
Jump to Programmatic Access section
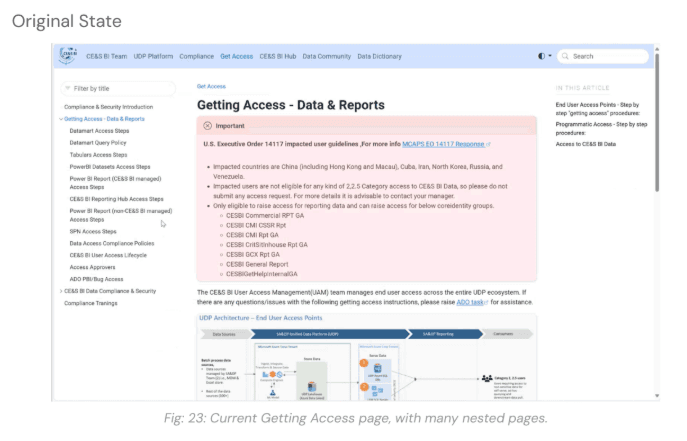click(x=601, y=128)
